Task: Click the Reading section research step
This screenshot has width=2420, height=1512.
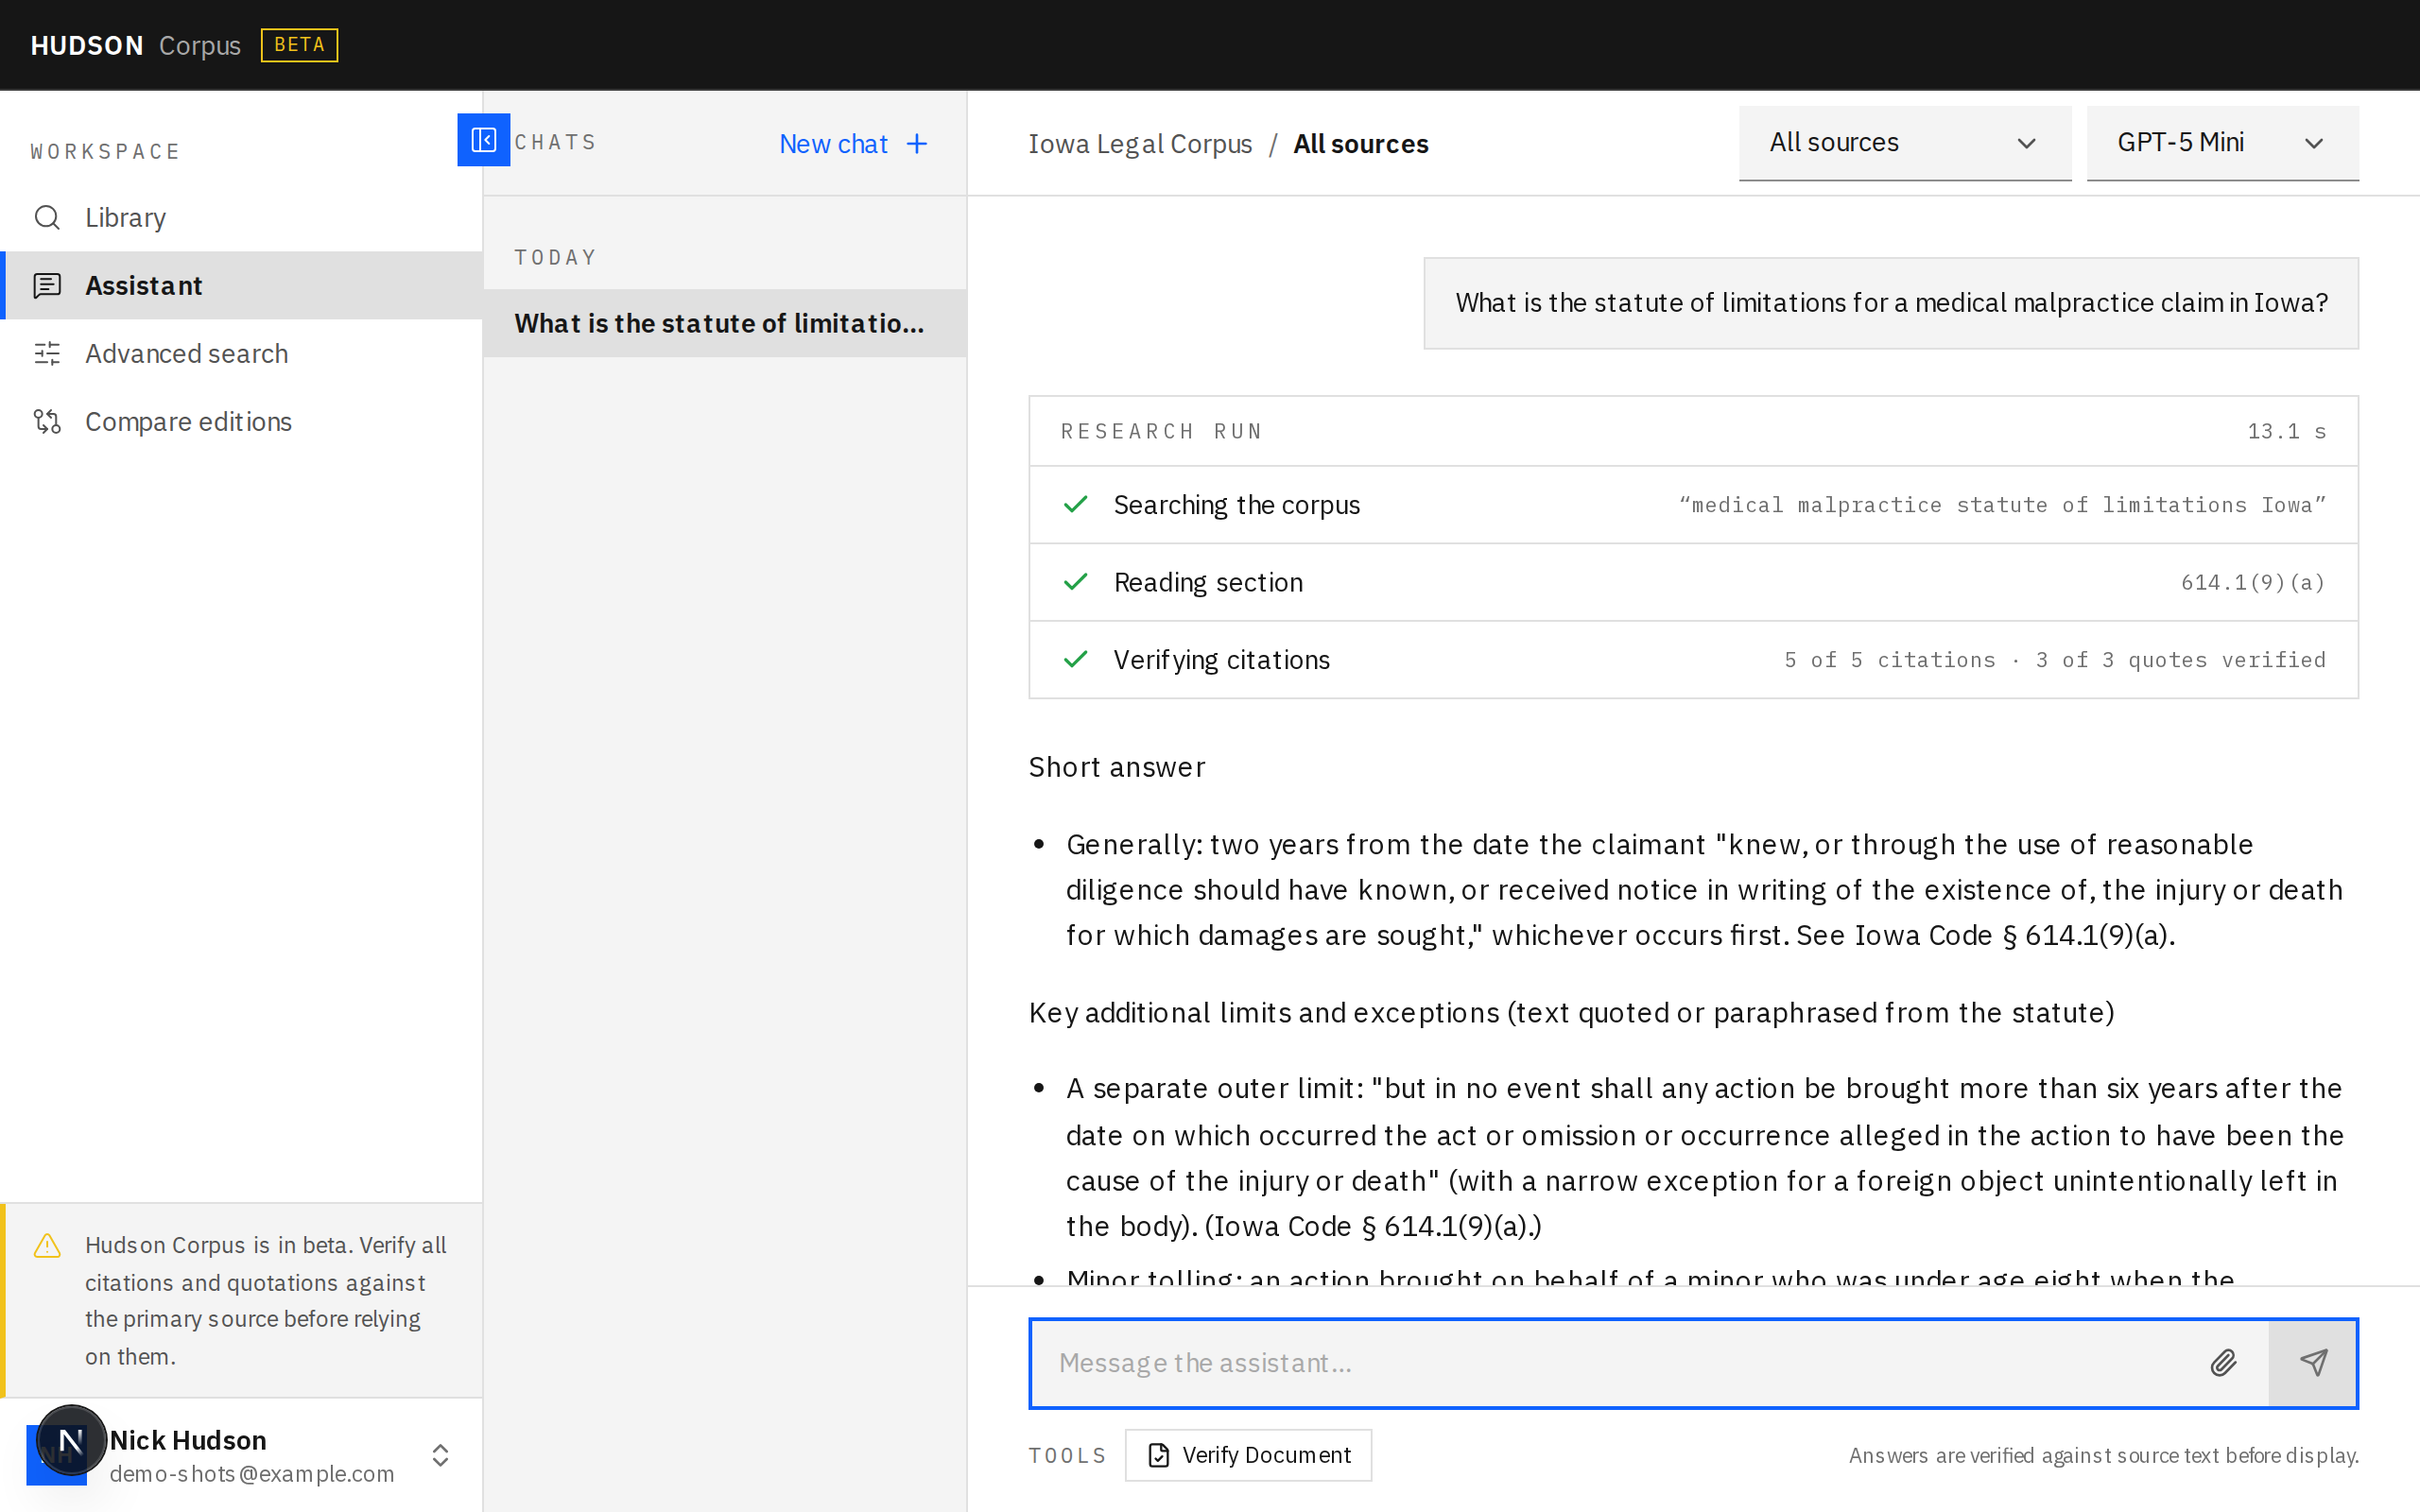Action: pos(1693,582)
